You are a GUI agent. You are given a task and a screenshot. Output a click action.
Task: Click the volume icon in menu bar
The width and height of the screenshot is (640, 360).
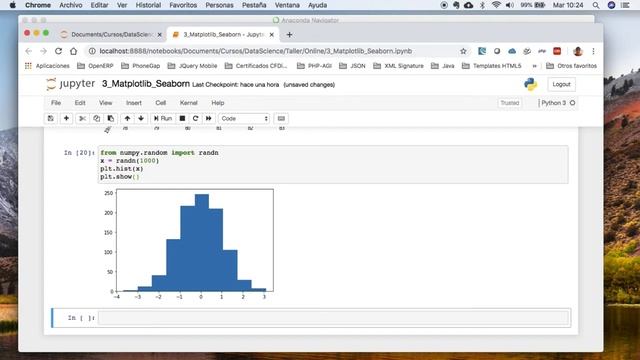(510, 5)
